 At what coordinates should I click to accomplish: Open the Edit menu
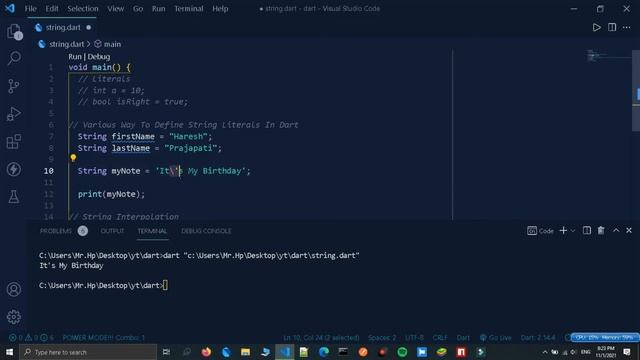[51, 9]
